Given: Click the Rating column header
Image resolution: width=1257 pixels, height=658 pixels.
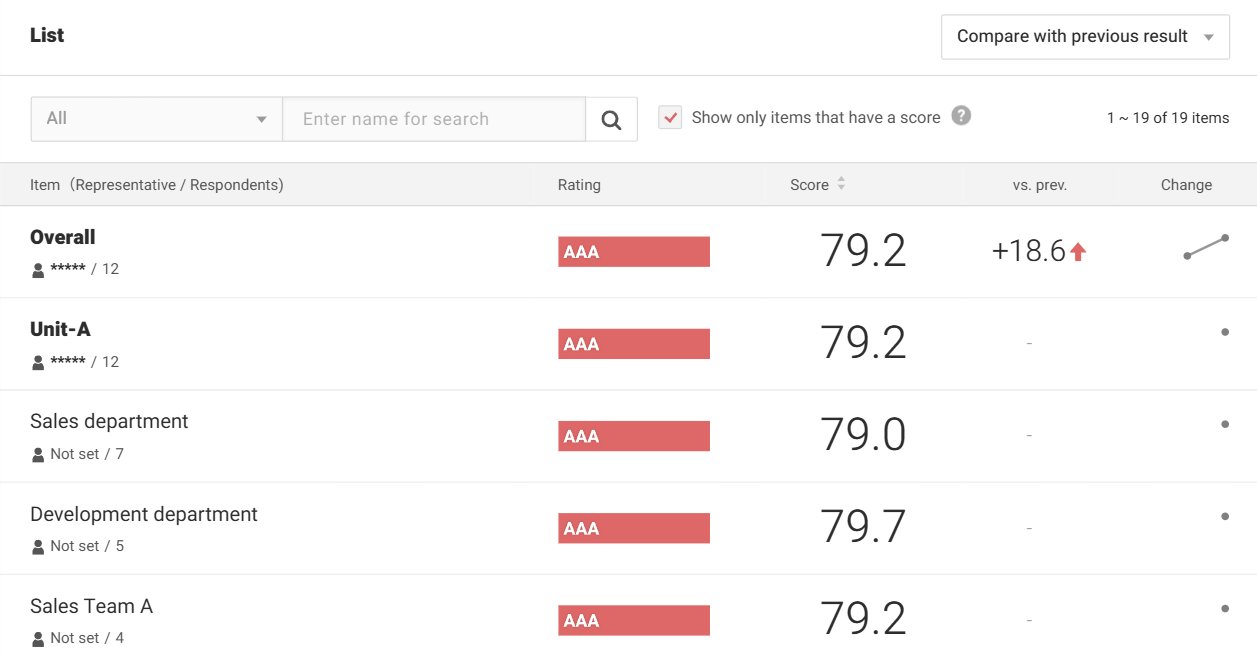Looking at the screenshot, I should 579,185.
